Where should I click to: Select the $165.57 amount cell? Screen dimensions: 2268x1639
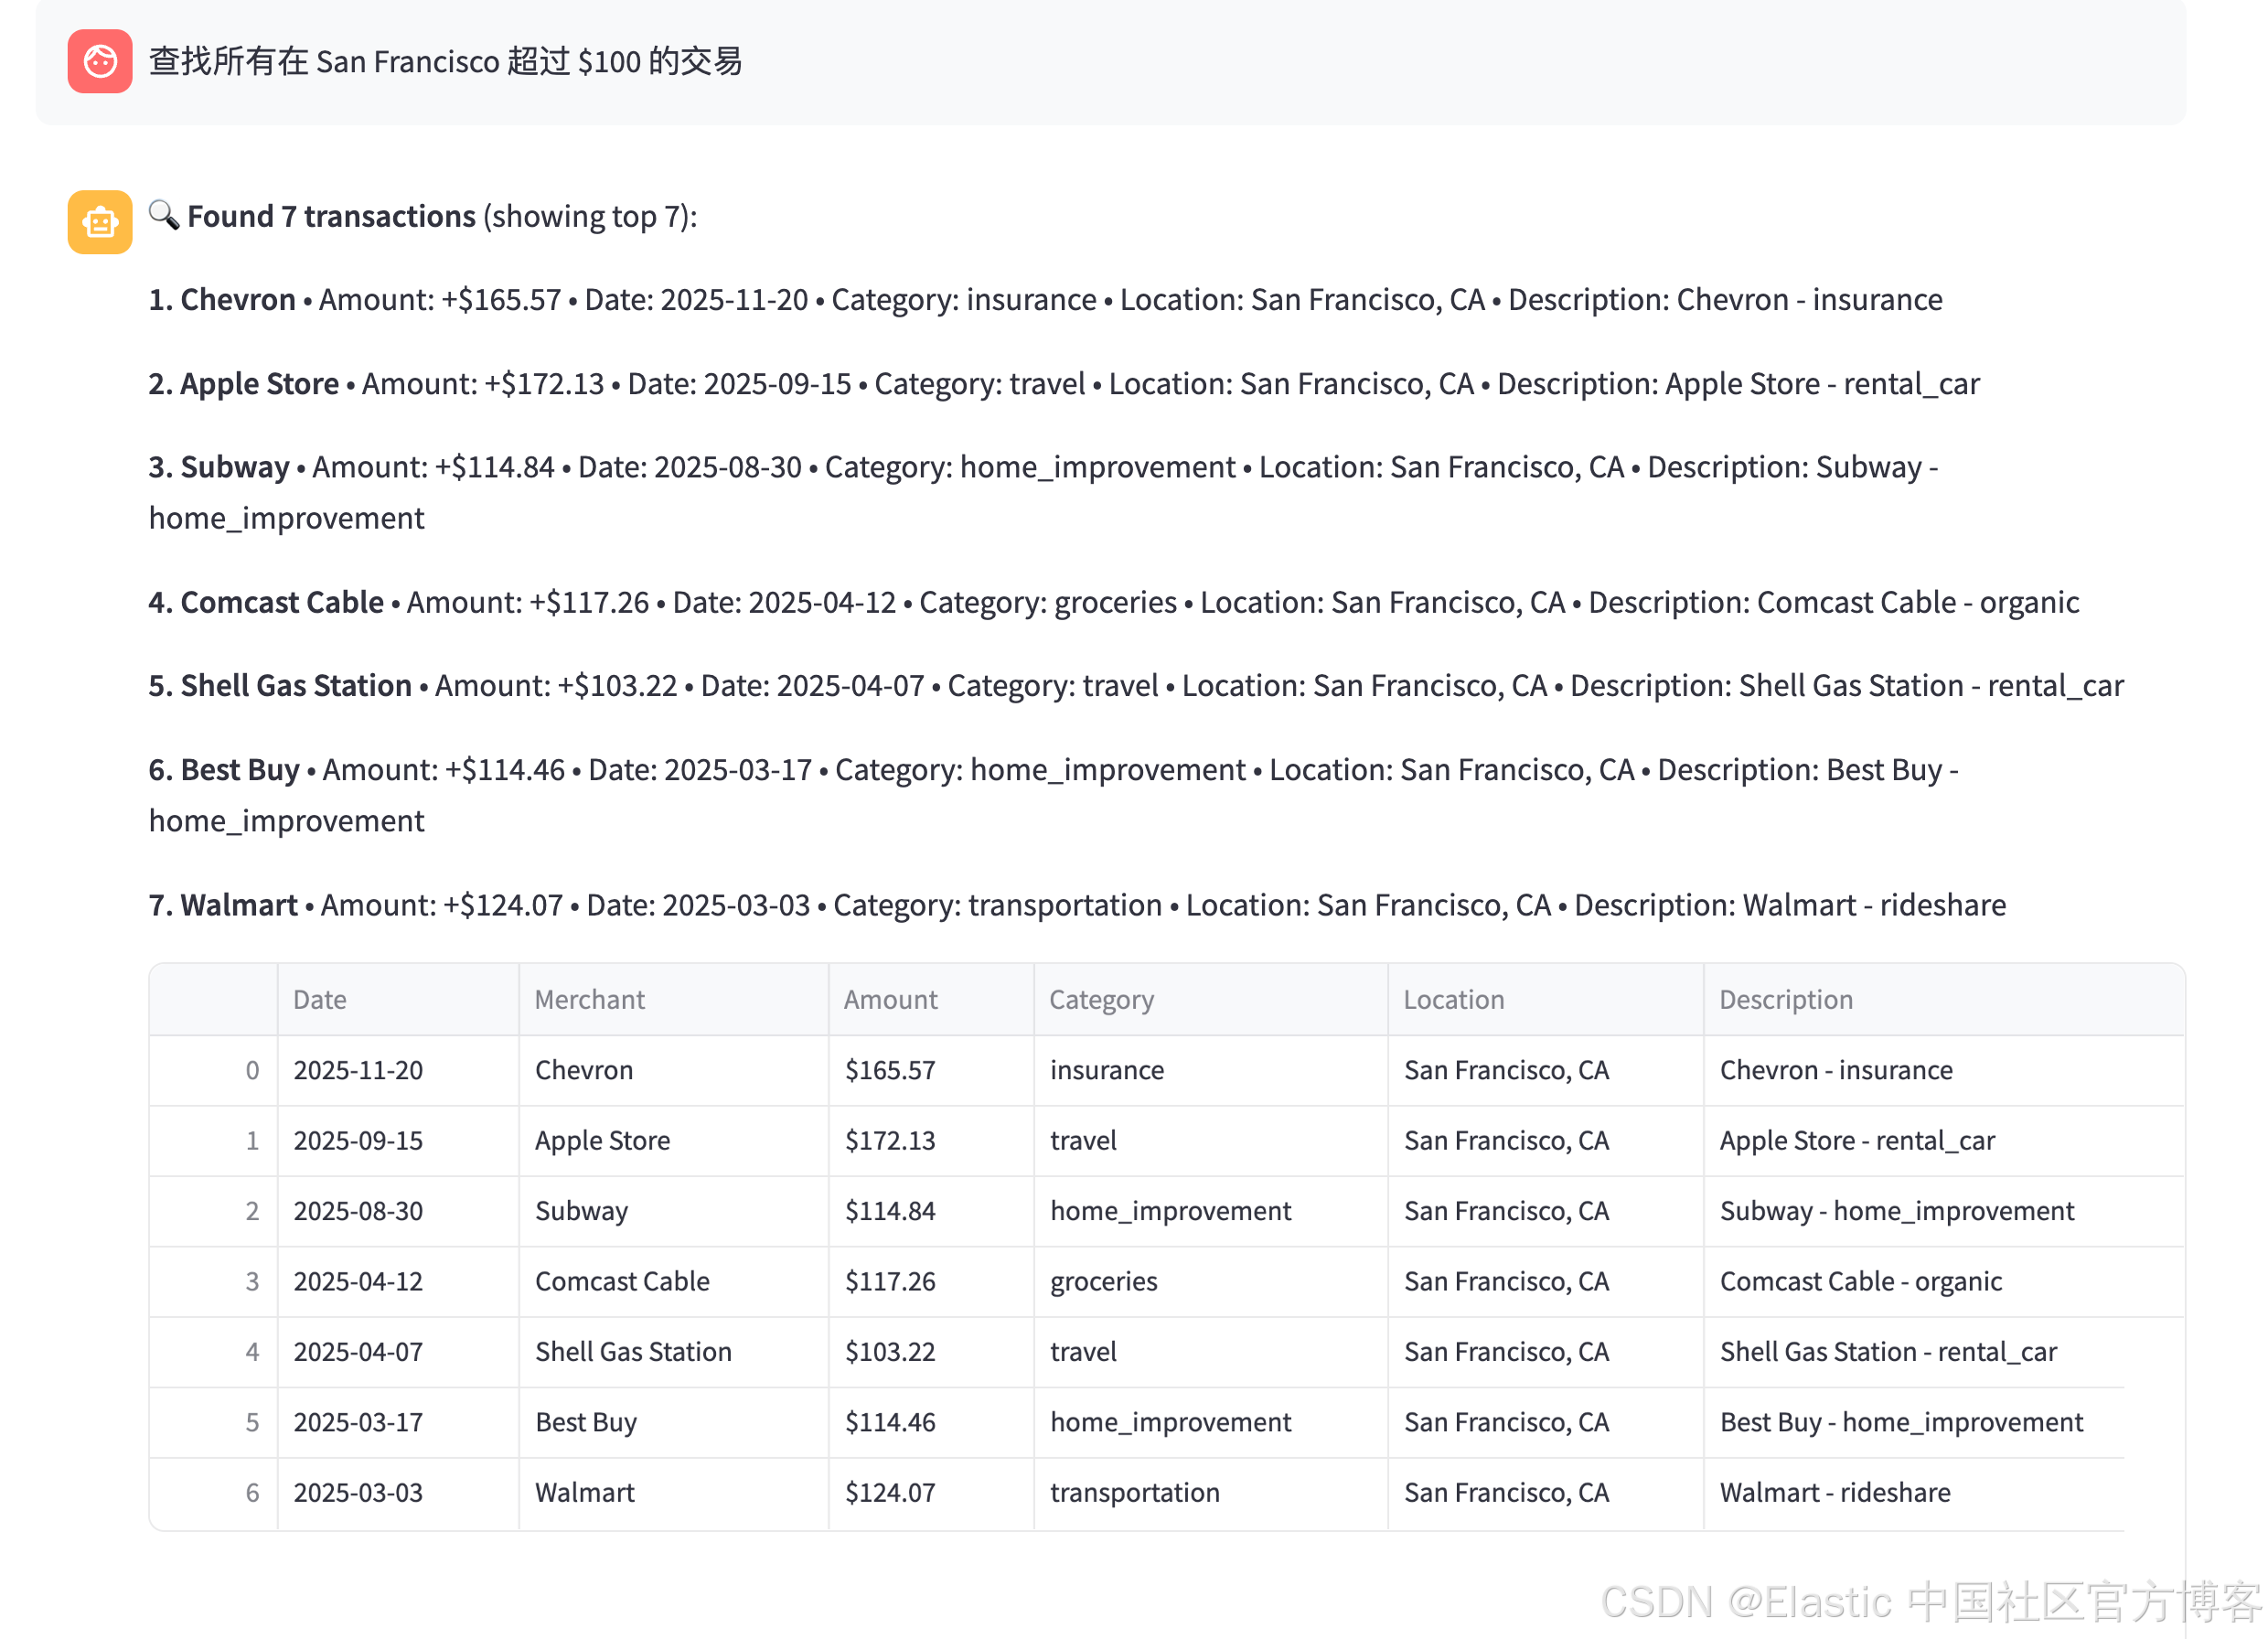pos(932,1071)
